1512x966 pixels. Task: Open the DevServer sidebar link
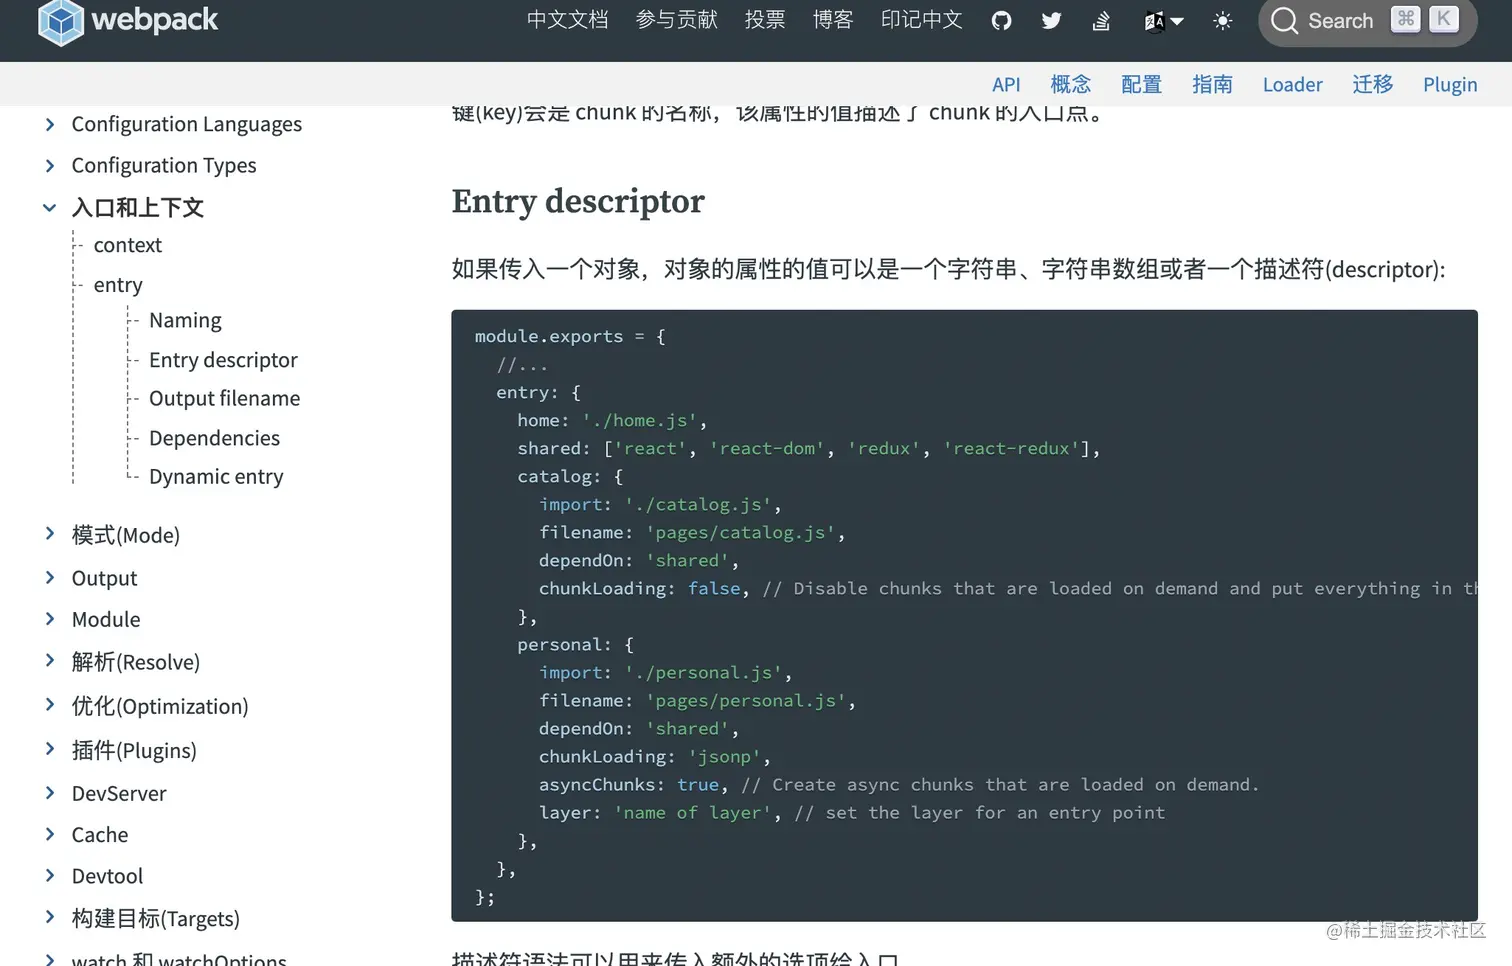(119, 793)
